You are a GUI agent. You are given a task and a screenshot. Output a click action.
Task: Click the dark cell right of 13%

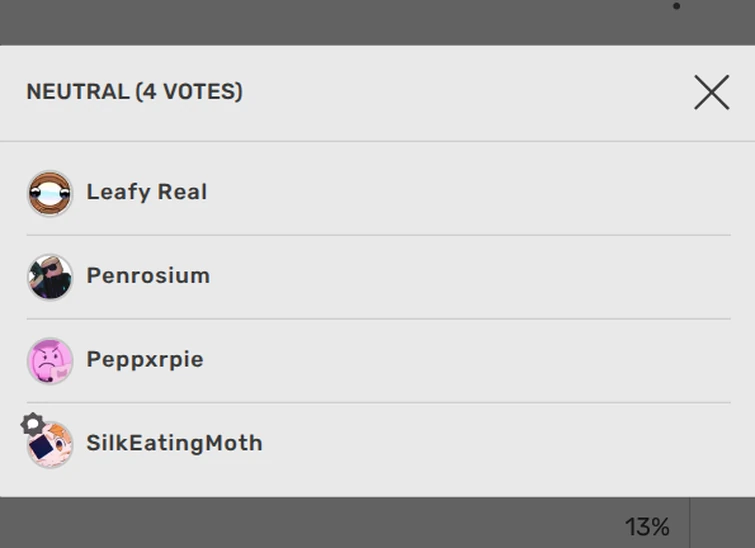coord(722,524)
